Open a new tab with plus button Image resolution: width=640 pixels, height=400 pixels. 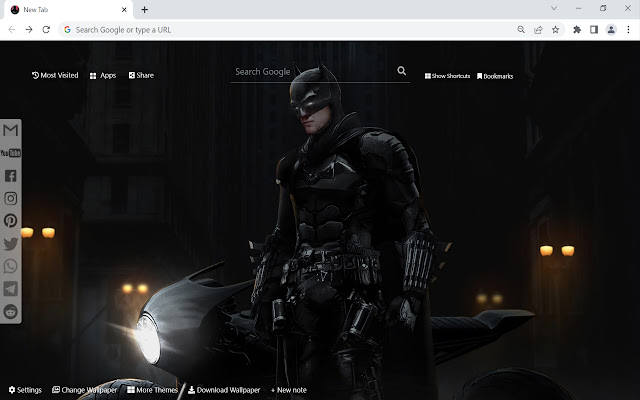coord(144,10)
